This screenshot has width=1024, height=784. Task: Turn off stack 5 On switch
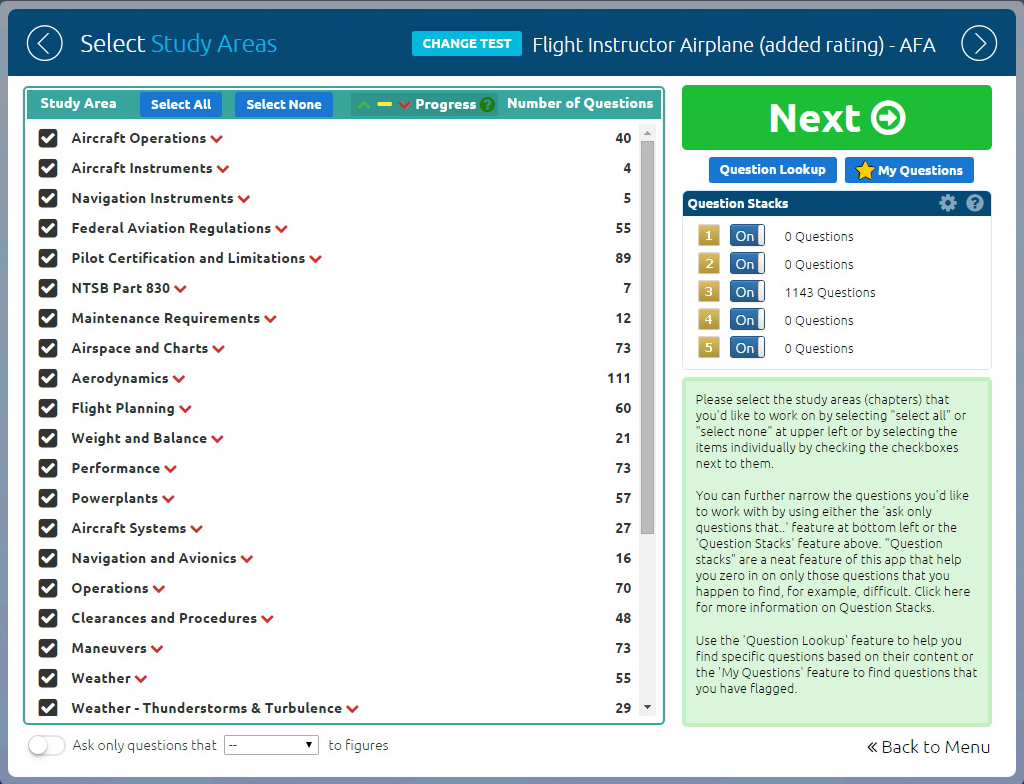click(x=747, y=348)
